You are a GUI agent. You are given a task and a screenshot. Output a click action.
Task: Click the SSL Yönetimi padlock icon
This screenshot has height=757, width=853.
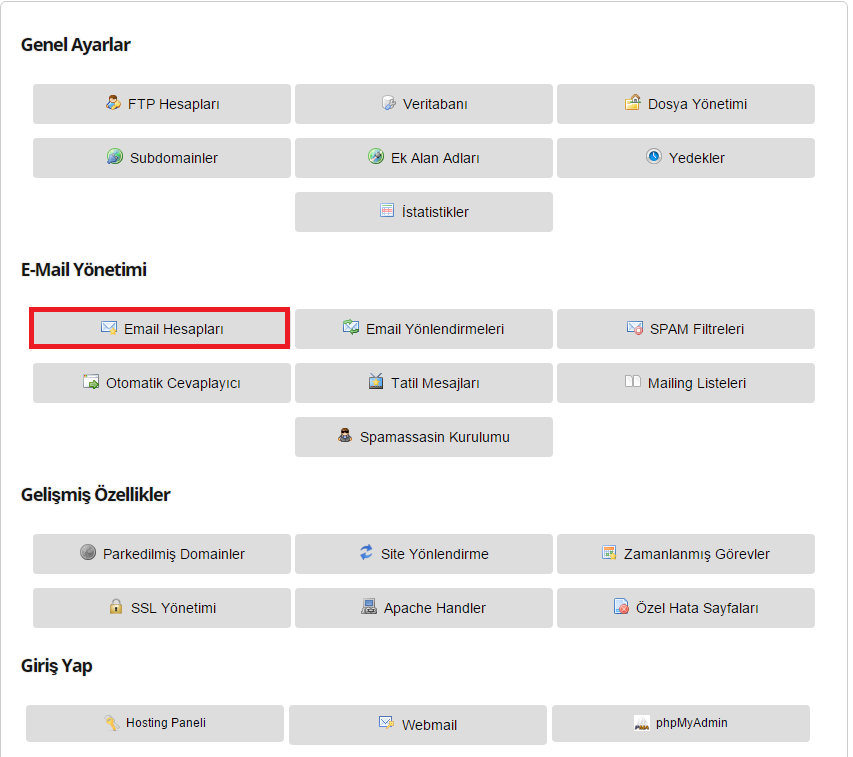click(x=116, y=606)
